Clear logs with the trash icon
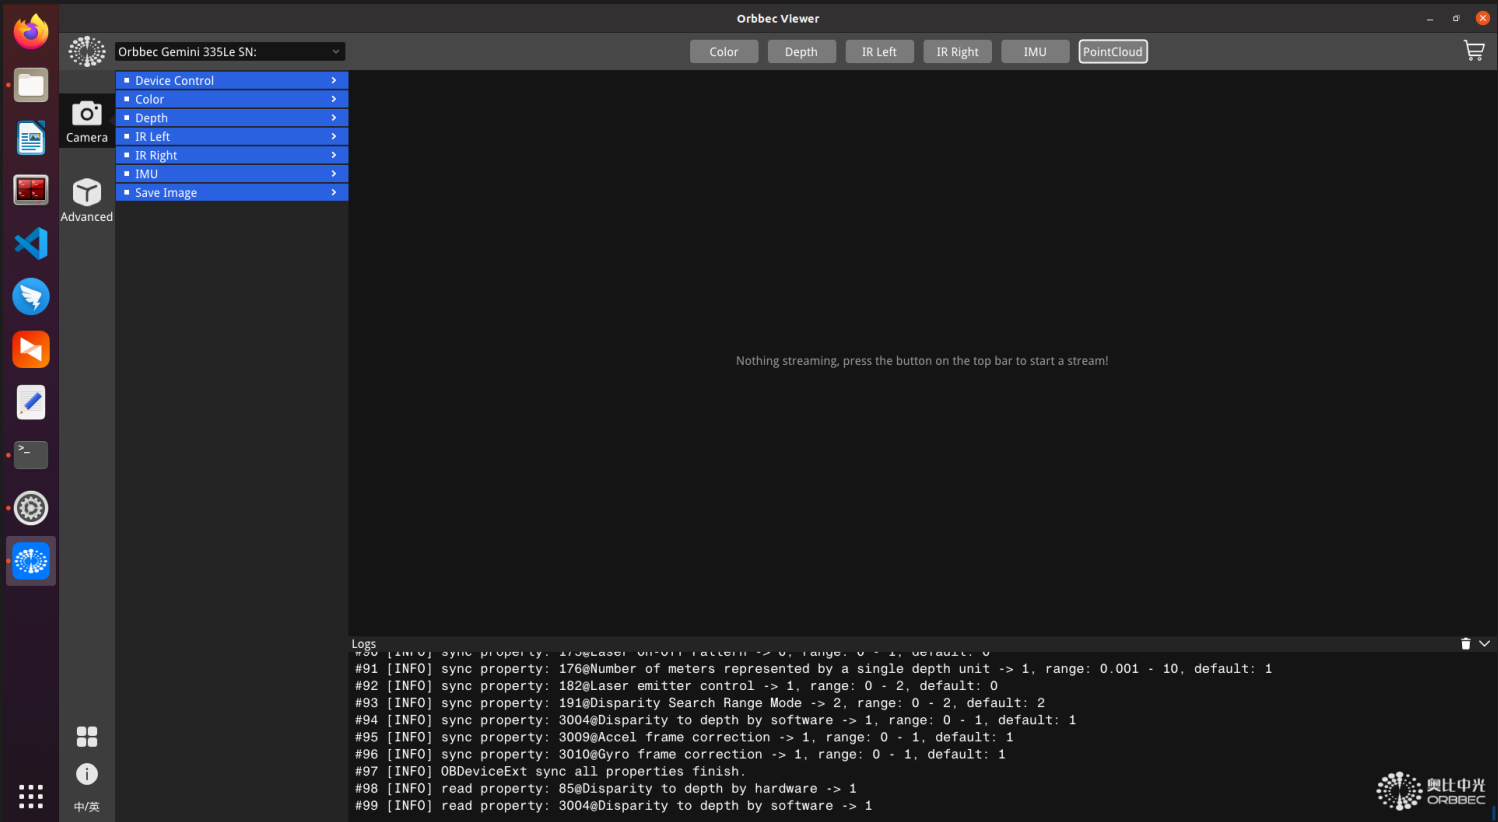The height and width of the screenshot is (822, 1498). tap(1465, 644)
